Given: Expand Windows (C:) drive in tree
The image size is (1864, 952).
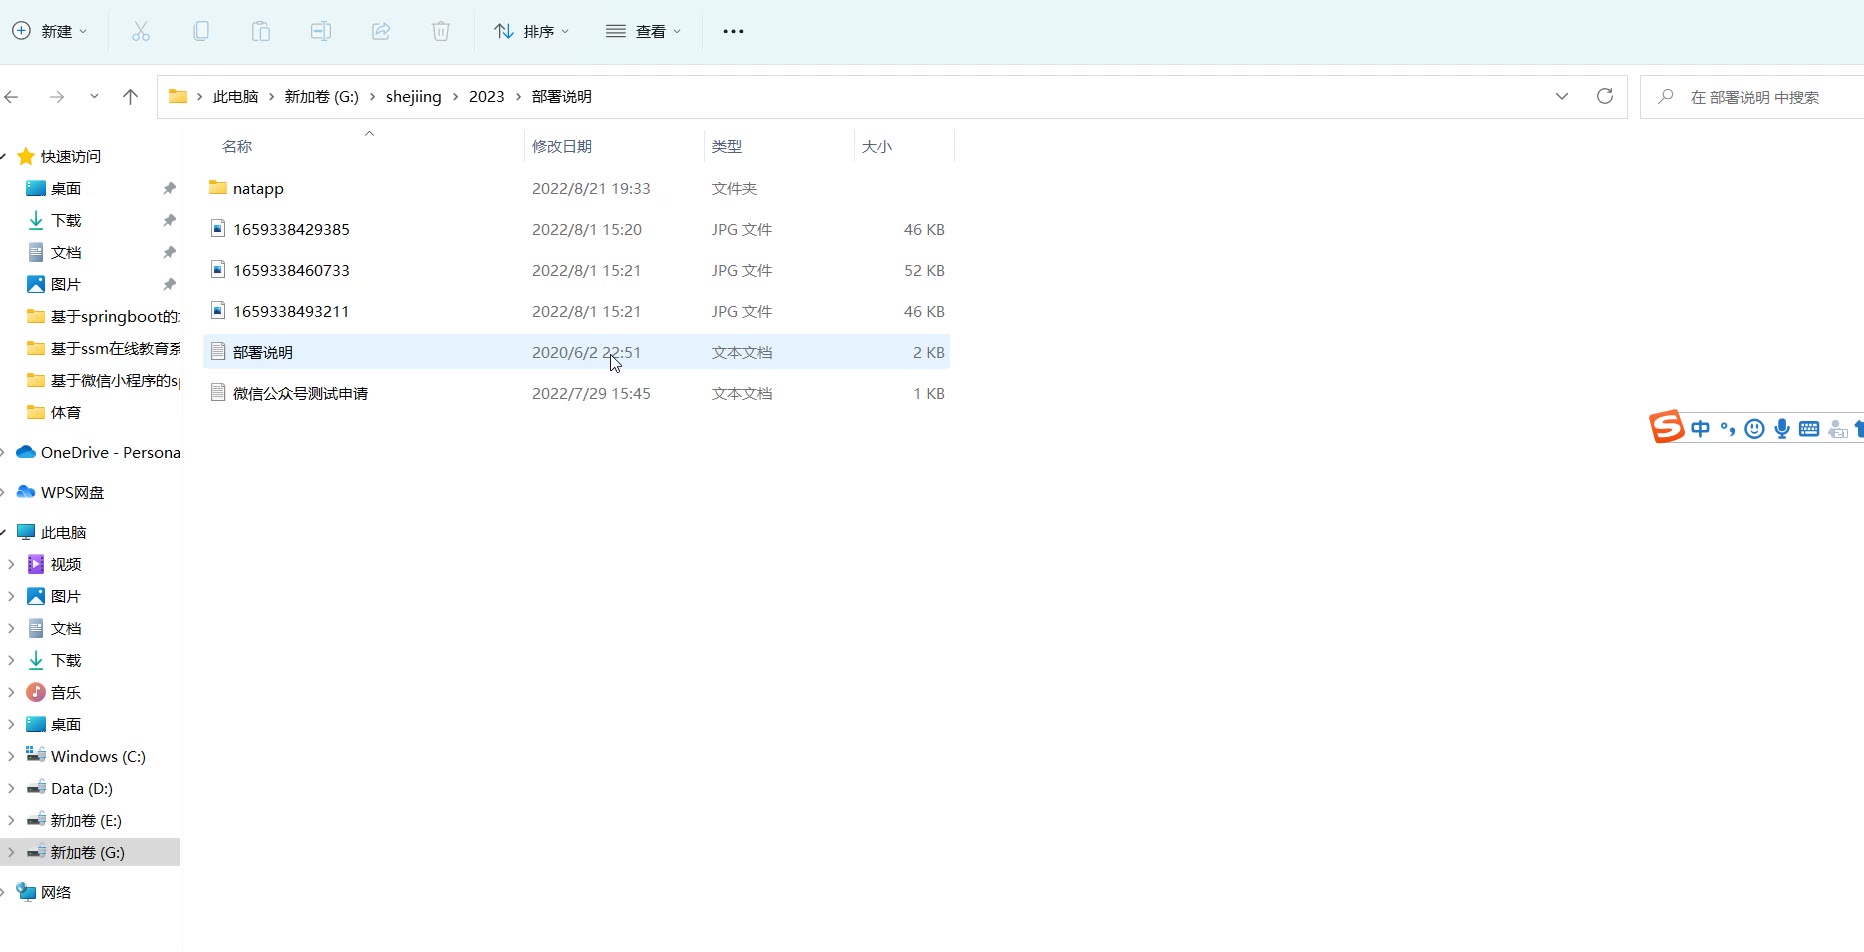Looking at the screenshot, I should pos(11,757).
